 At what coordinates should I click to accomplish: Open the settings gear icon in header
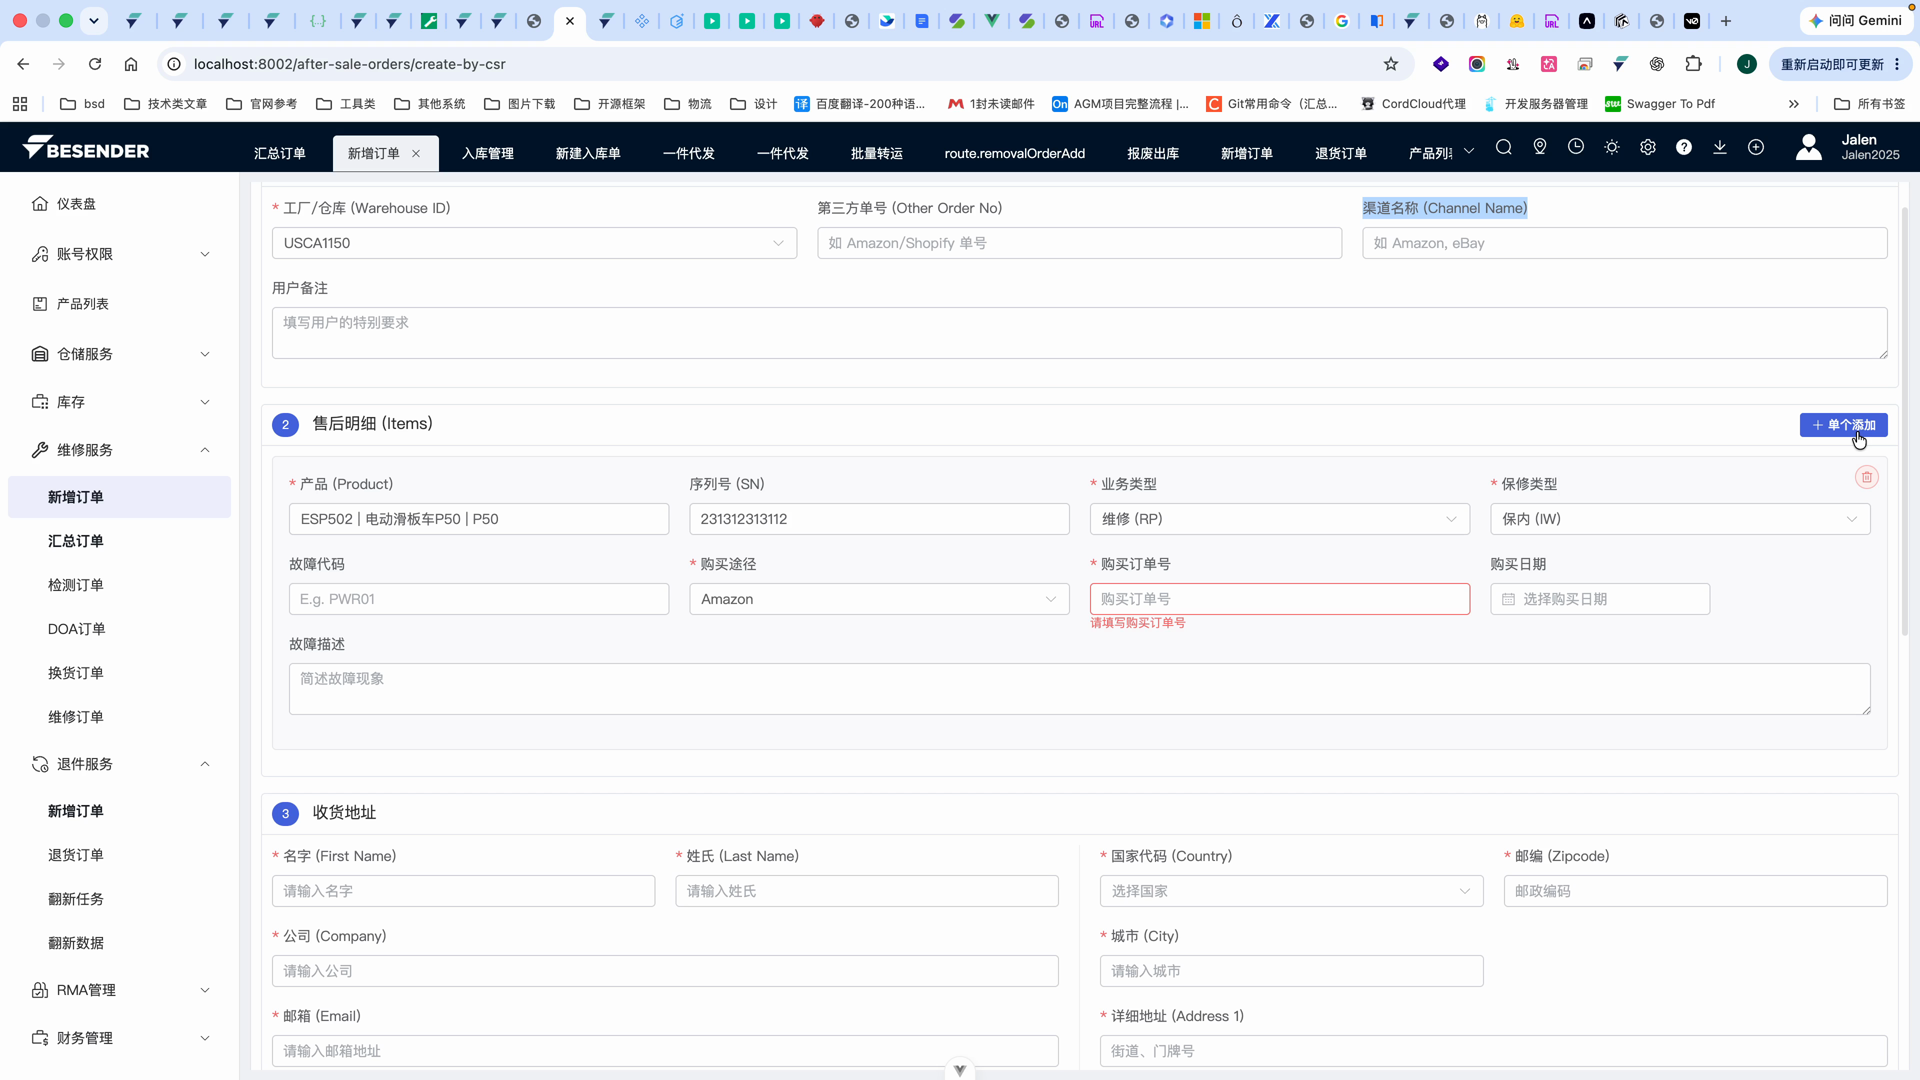1648,147
